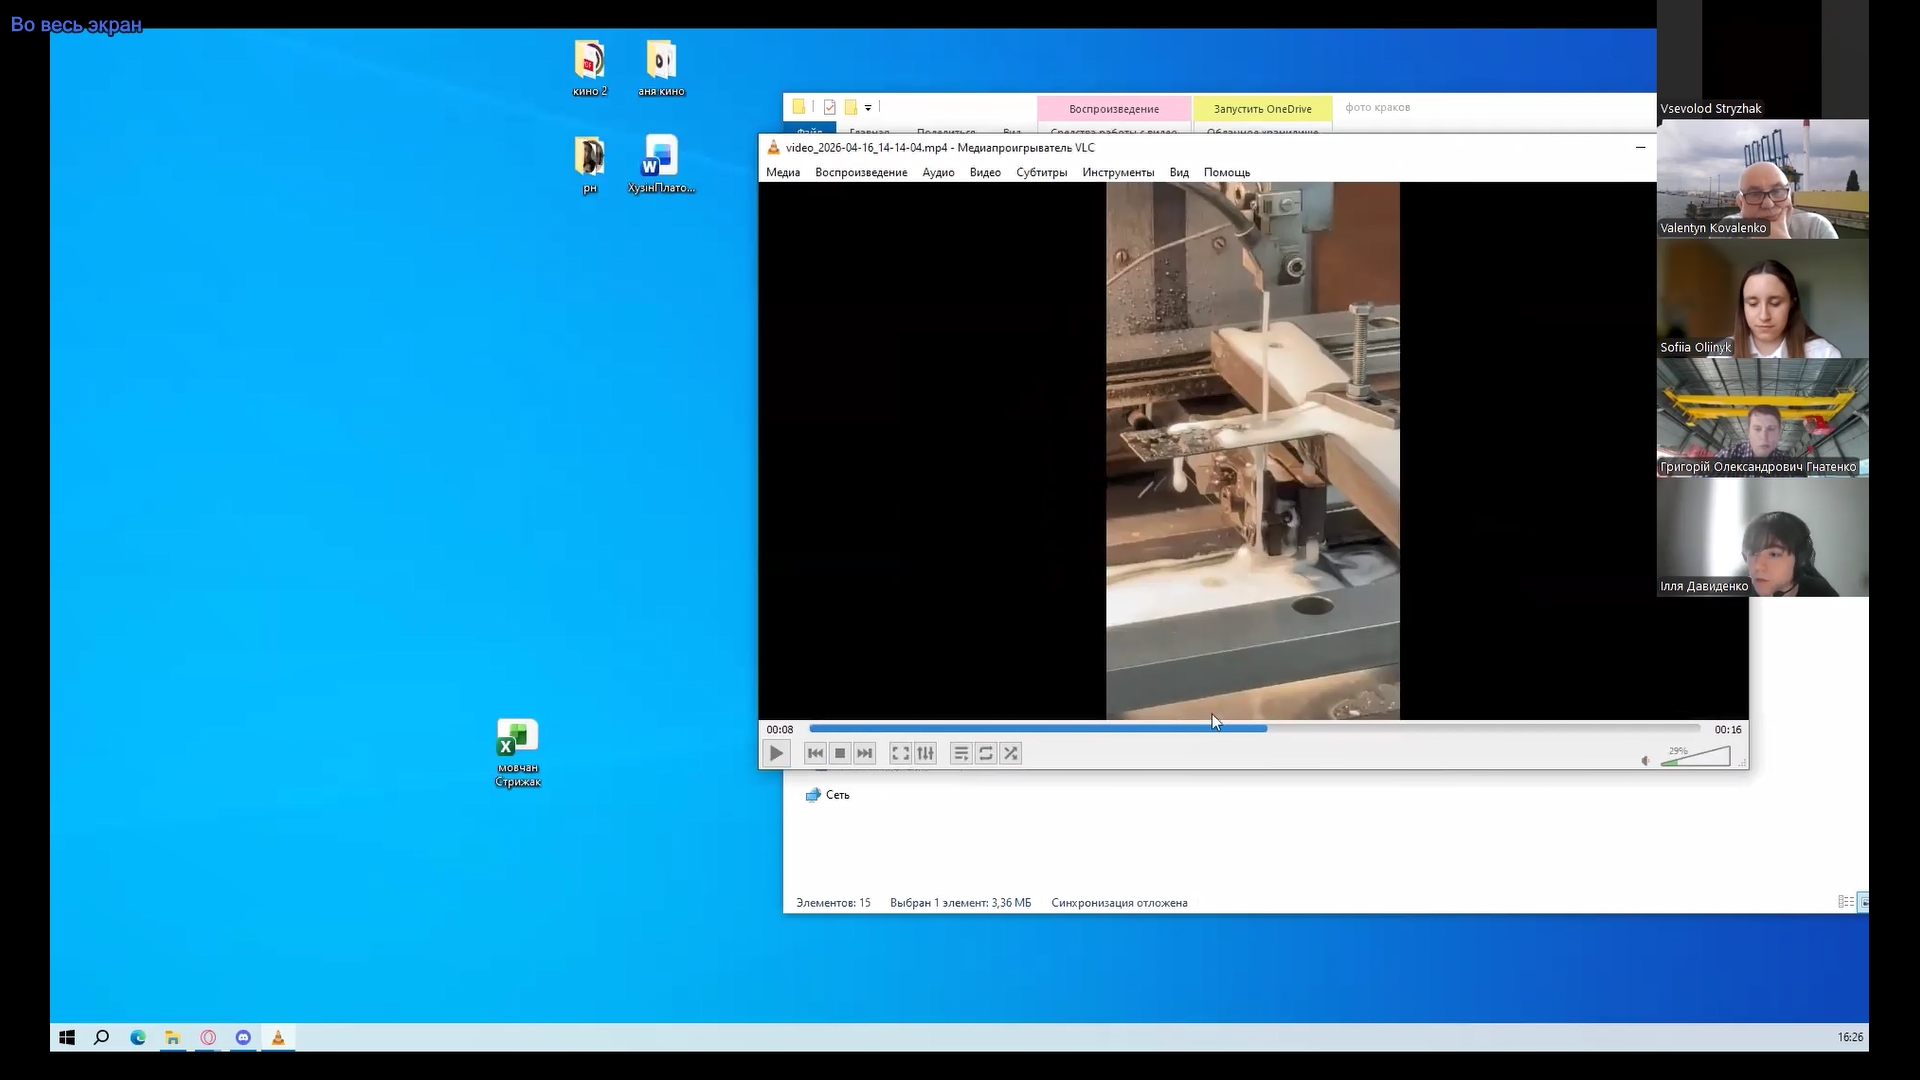Skip to next media track

point(865,754)
